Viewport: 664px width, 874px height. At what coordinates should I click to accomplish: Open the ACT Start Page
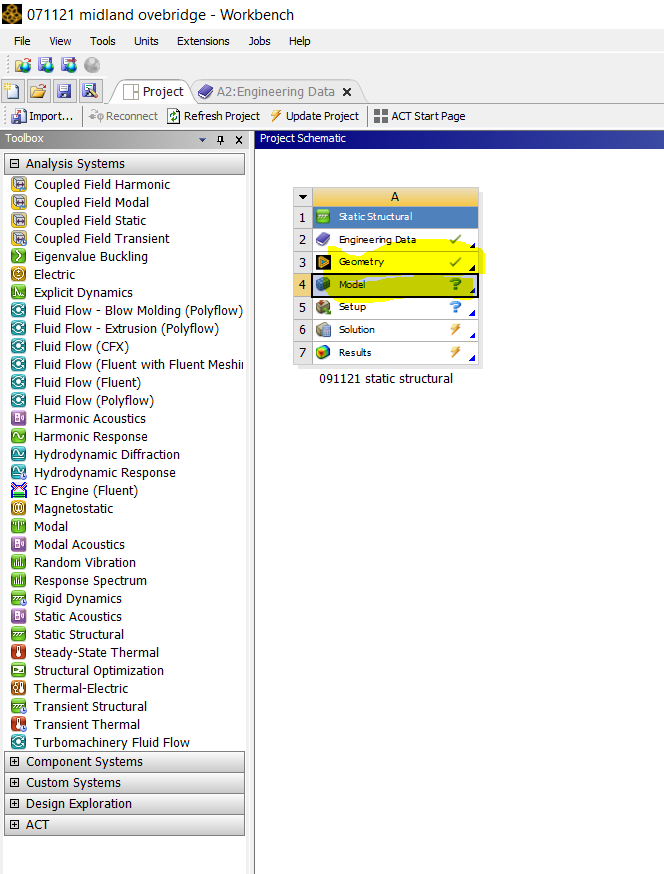[x=420, y=116]
